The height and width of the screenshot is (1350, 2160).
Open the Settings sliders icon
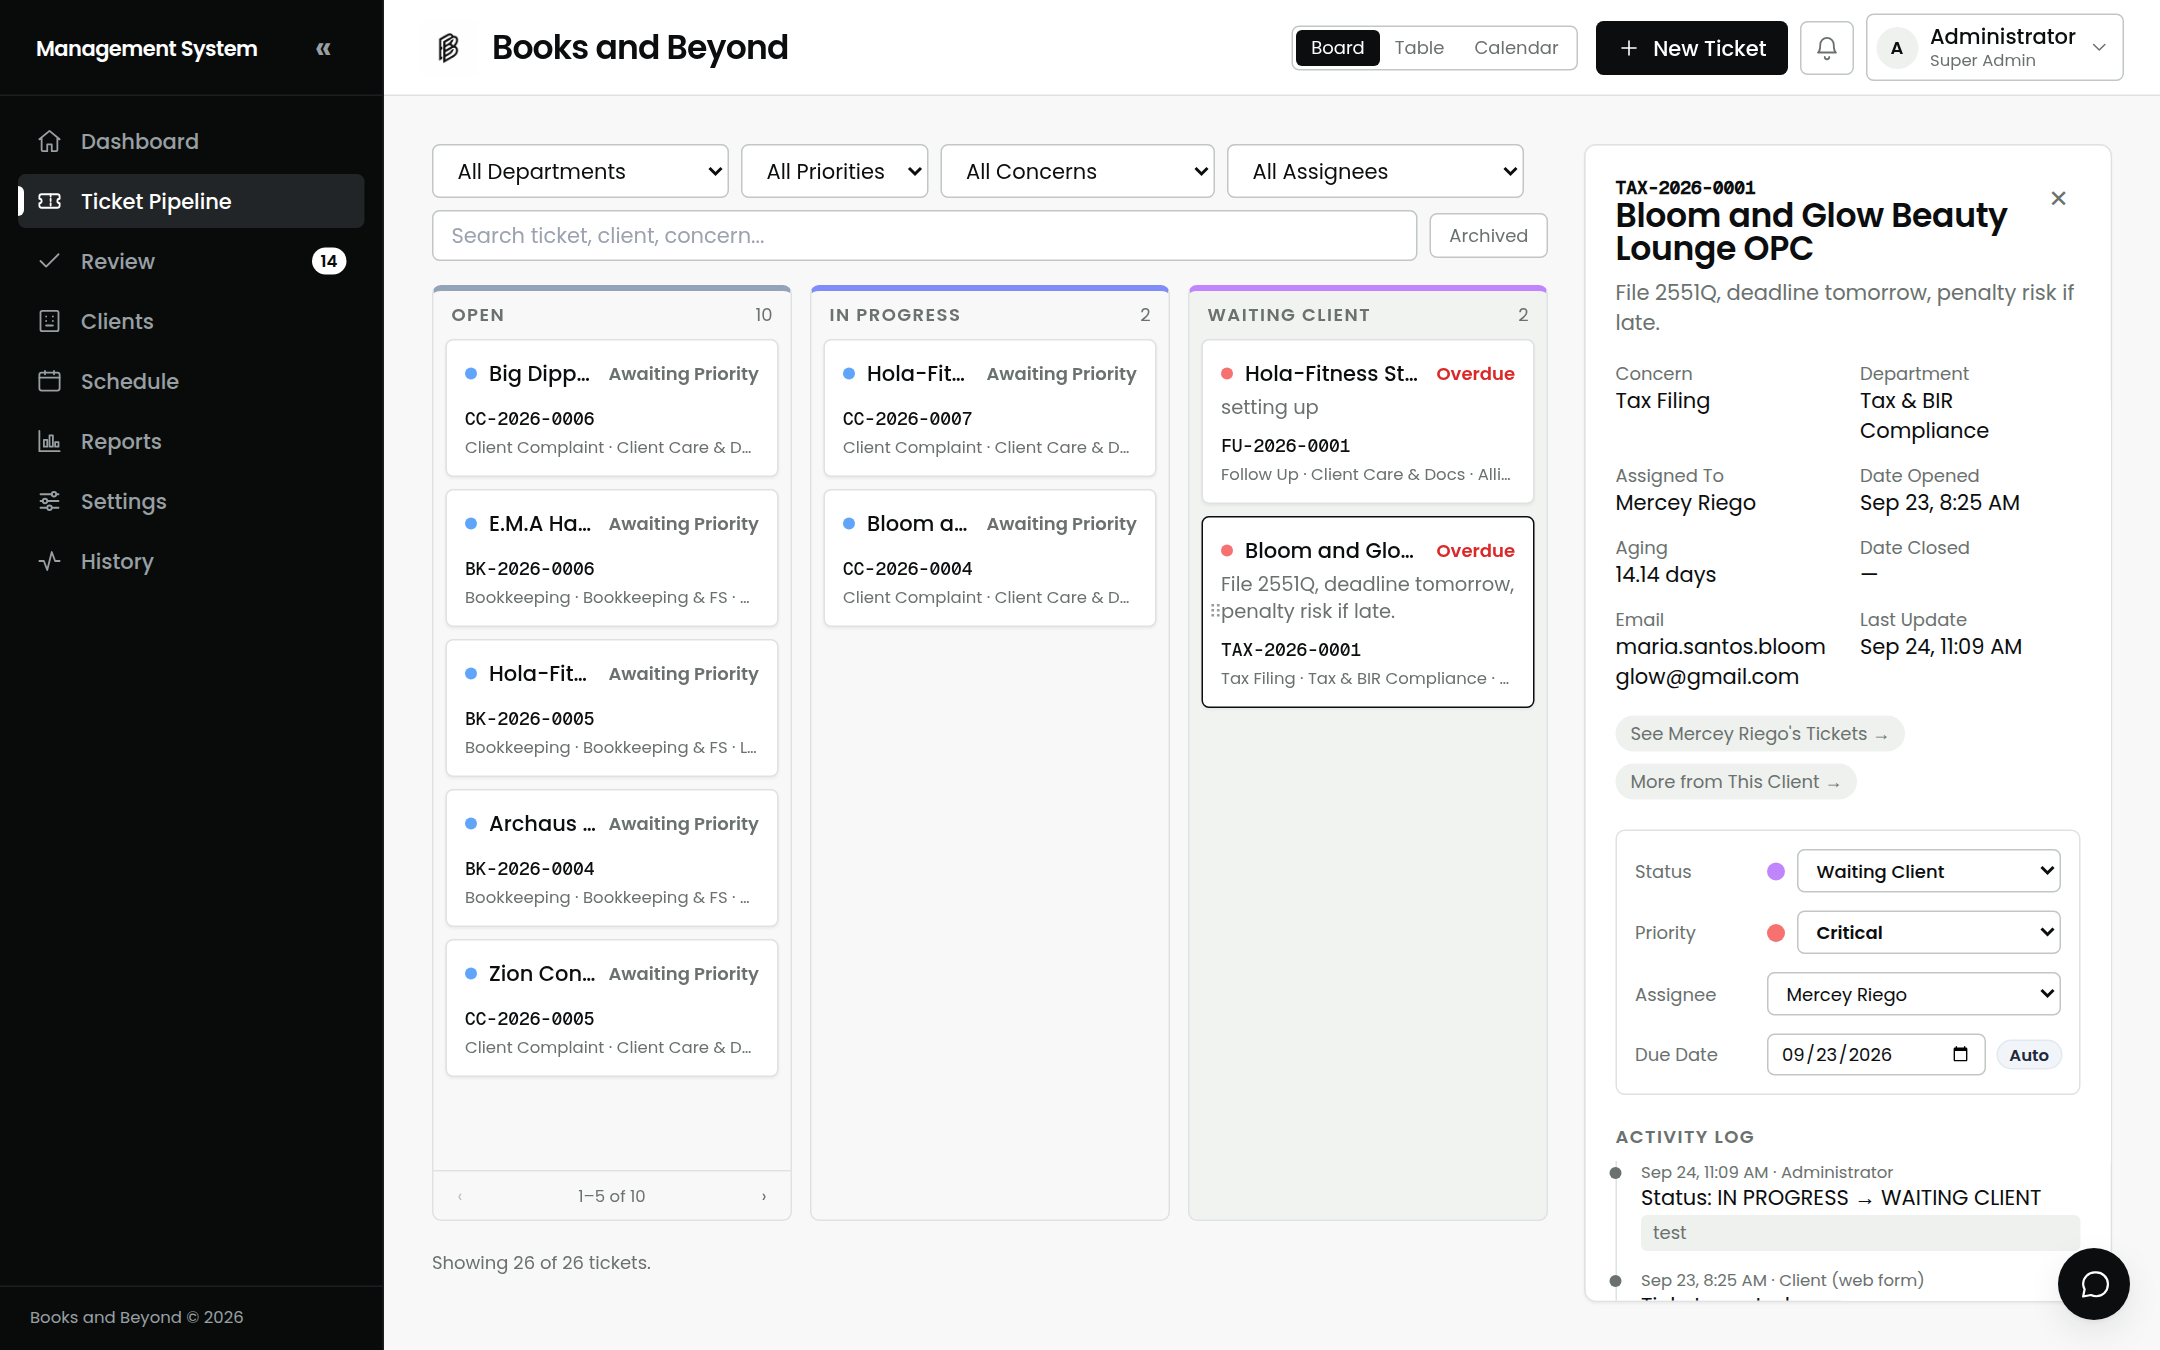coord(50,501)
